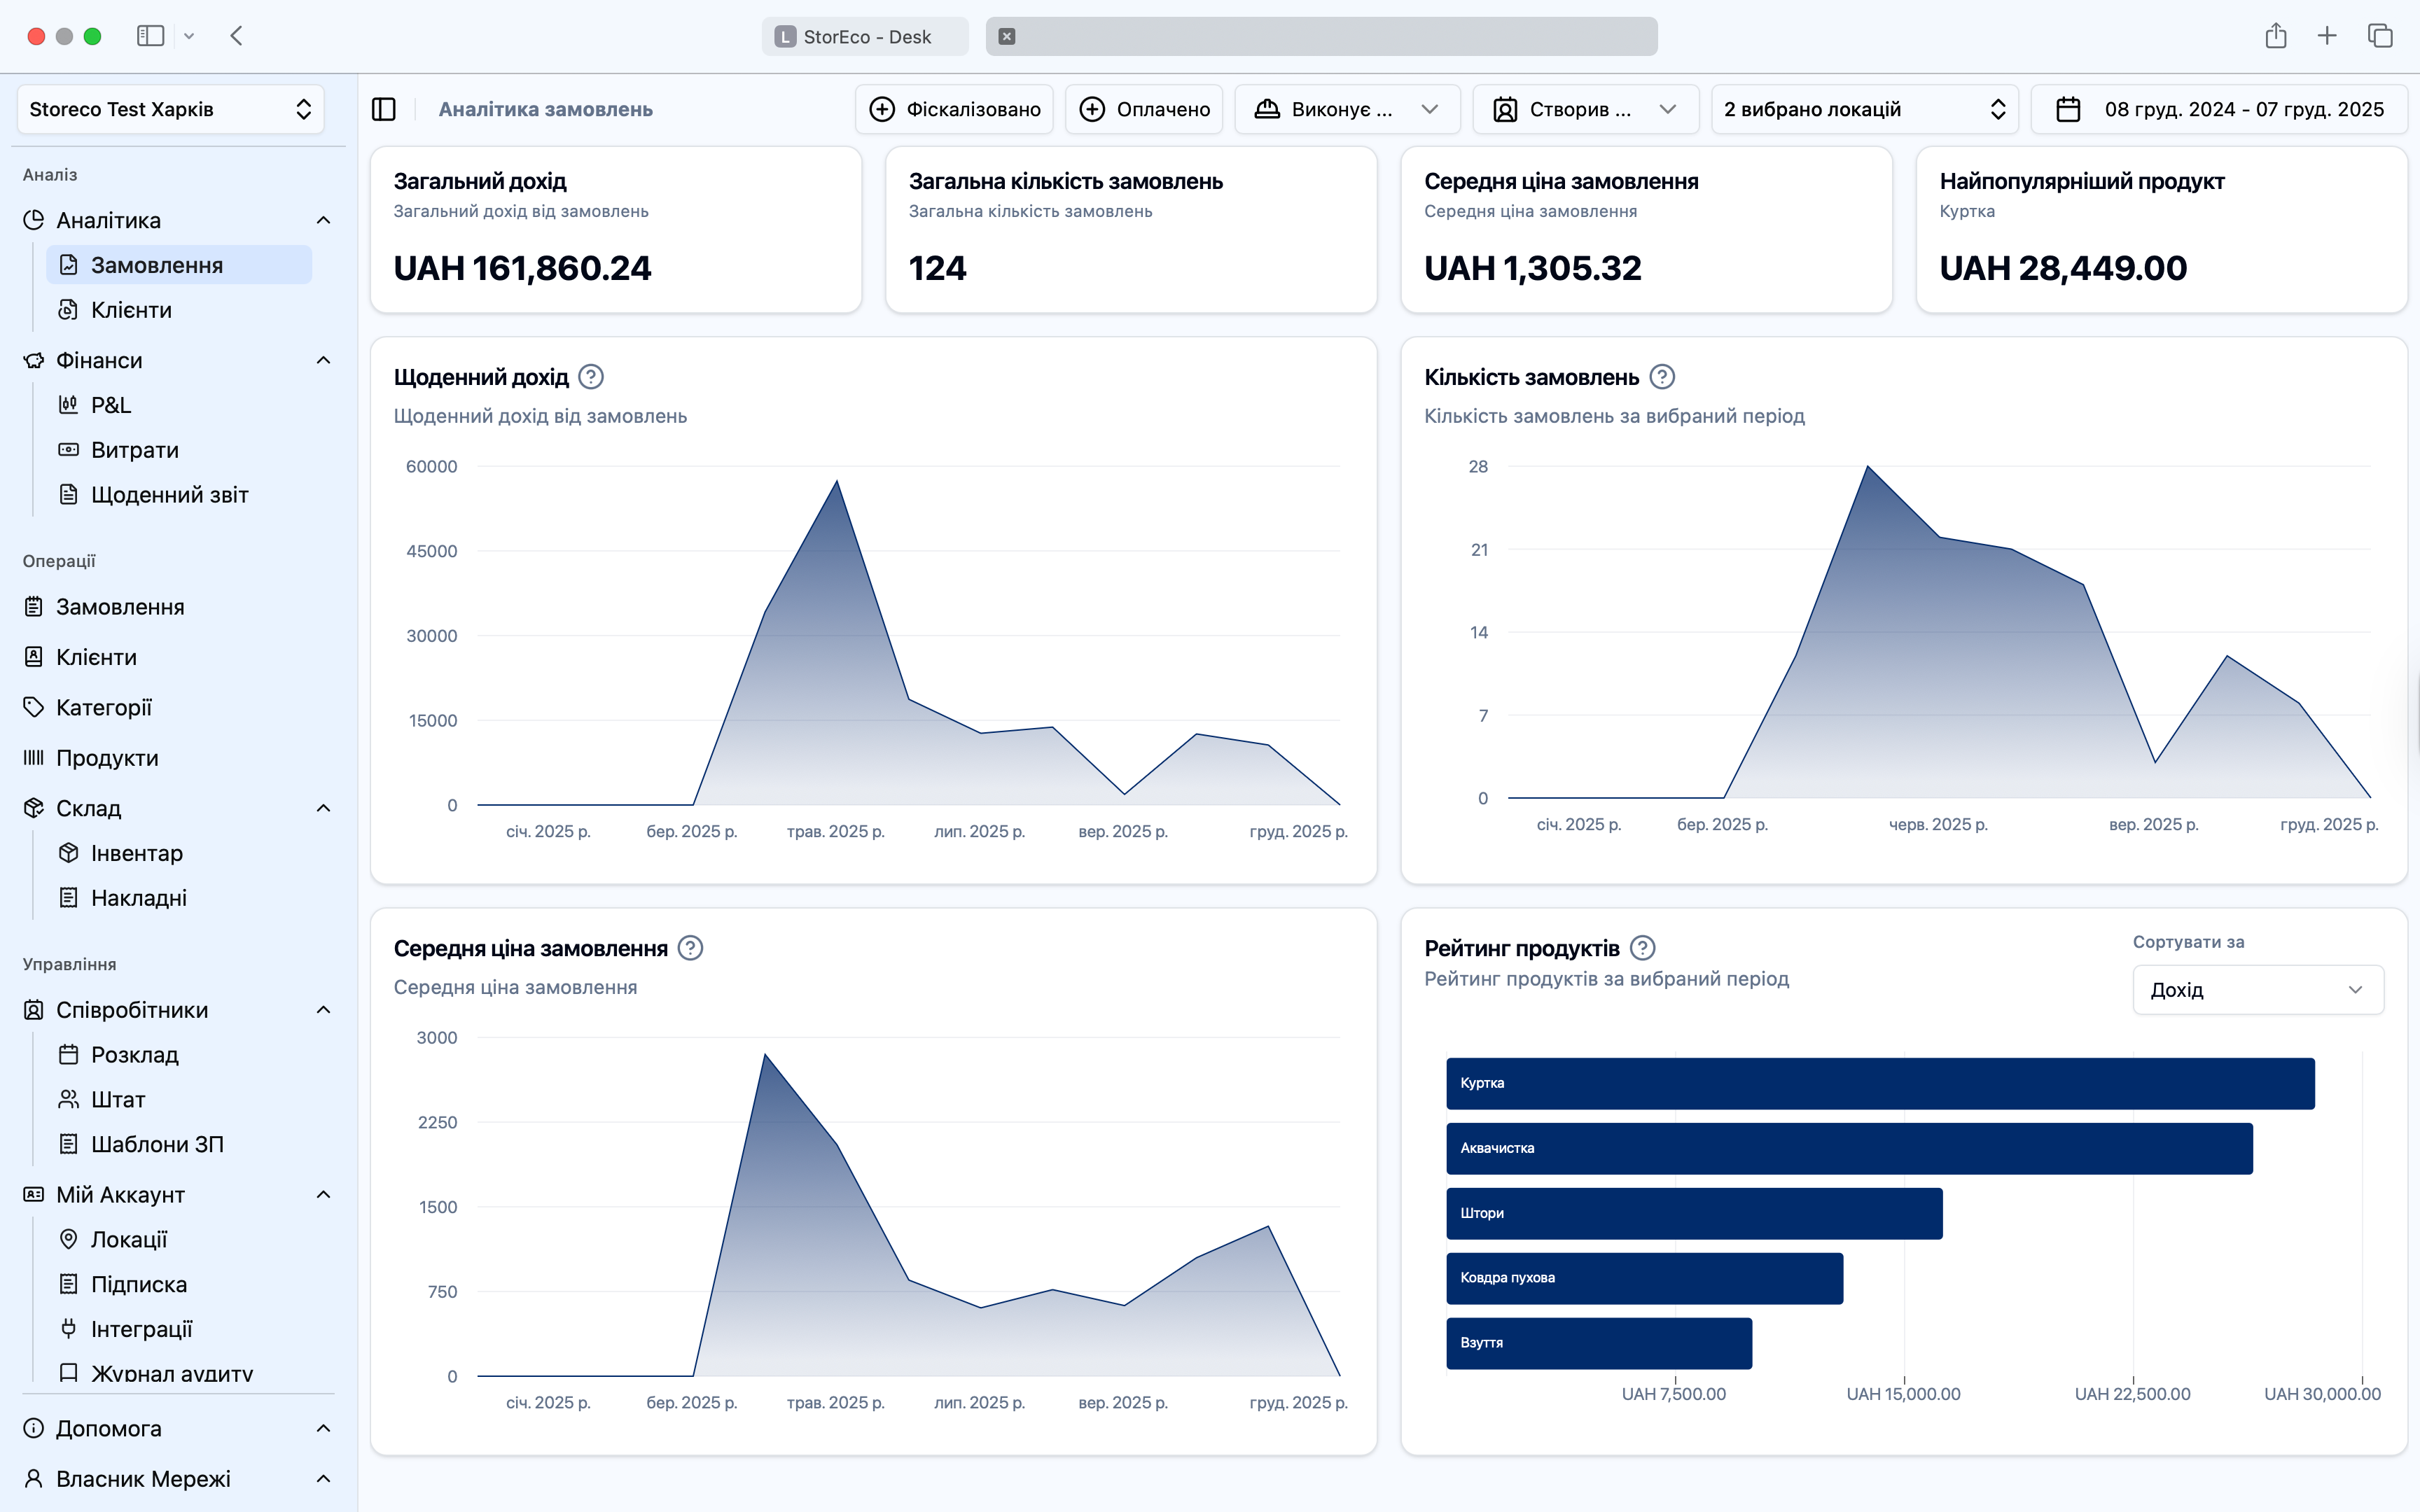Go back with the browser back arrow
Image resolution: width=2420 pixels, height=1512 pixels.
tap(237, 36)
